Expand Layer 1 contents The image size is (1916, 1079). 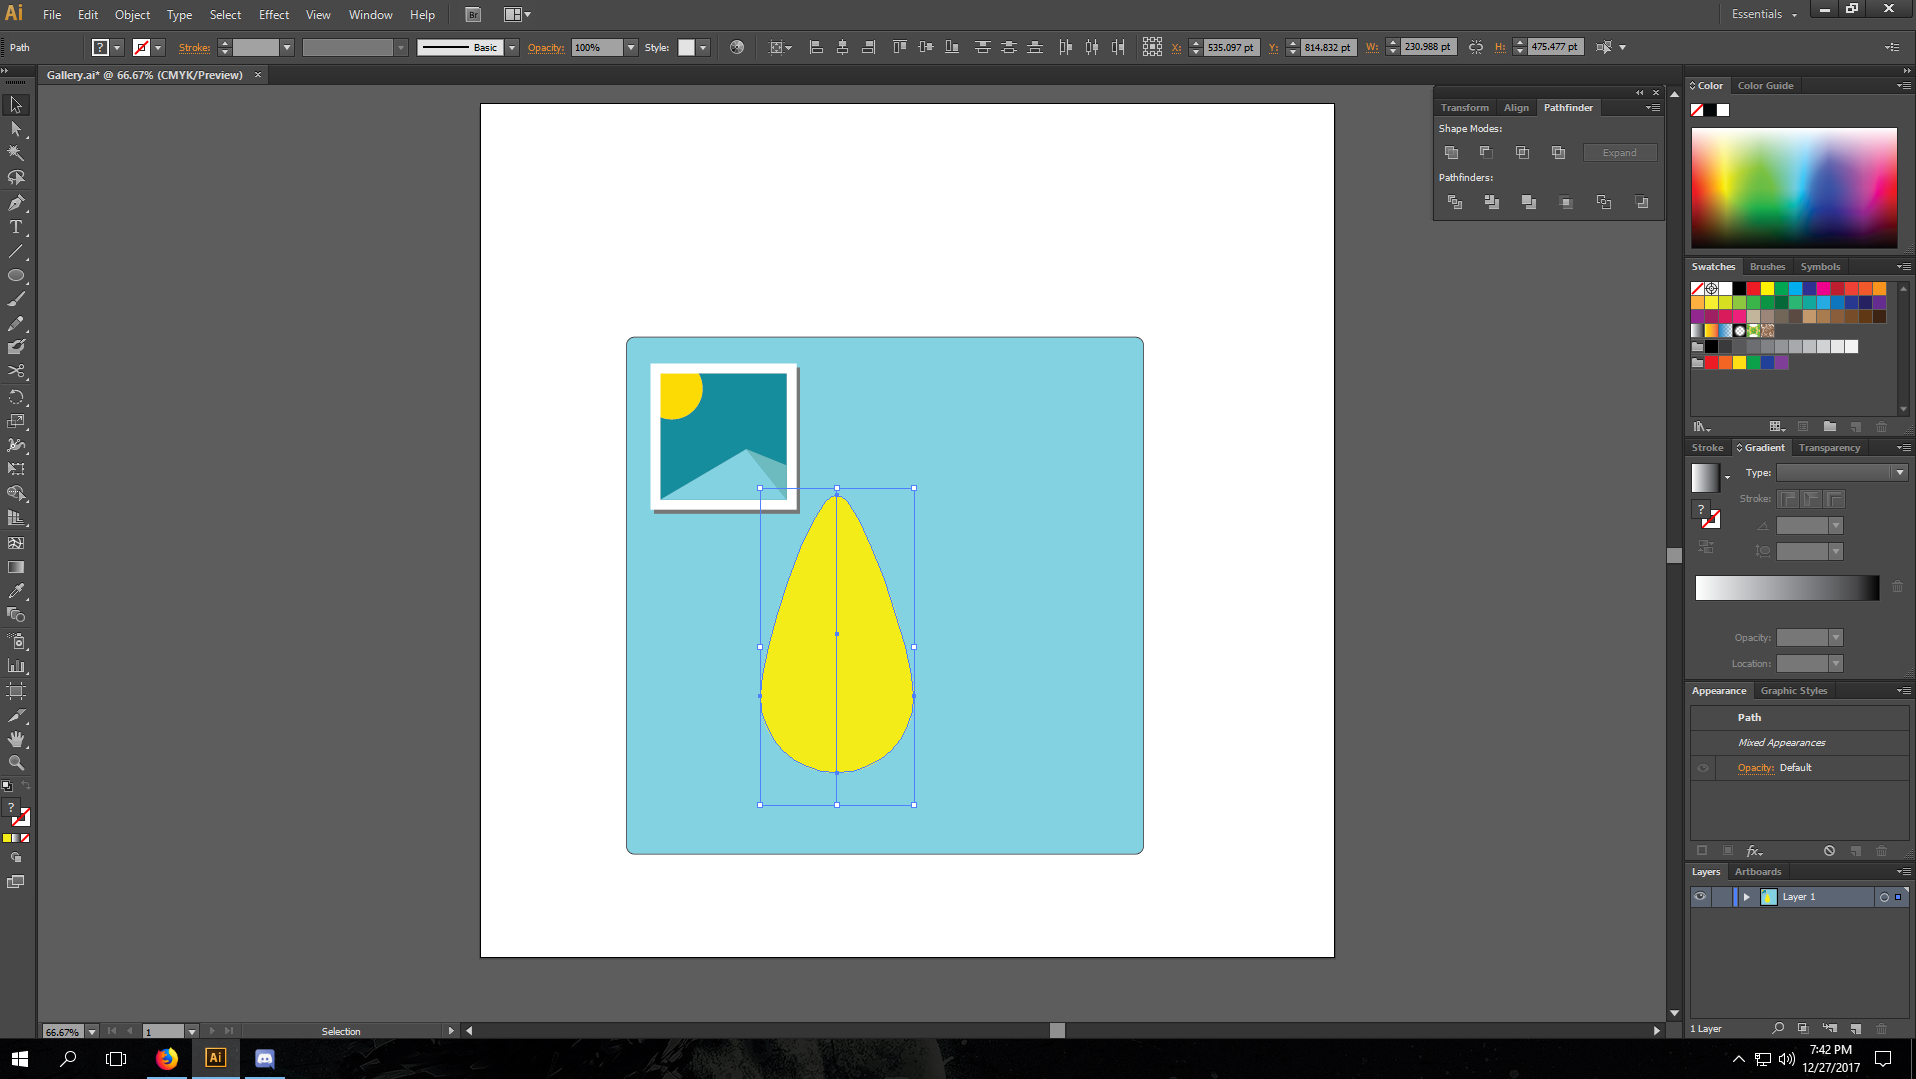pos(1747,897)
